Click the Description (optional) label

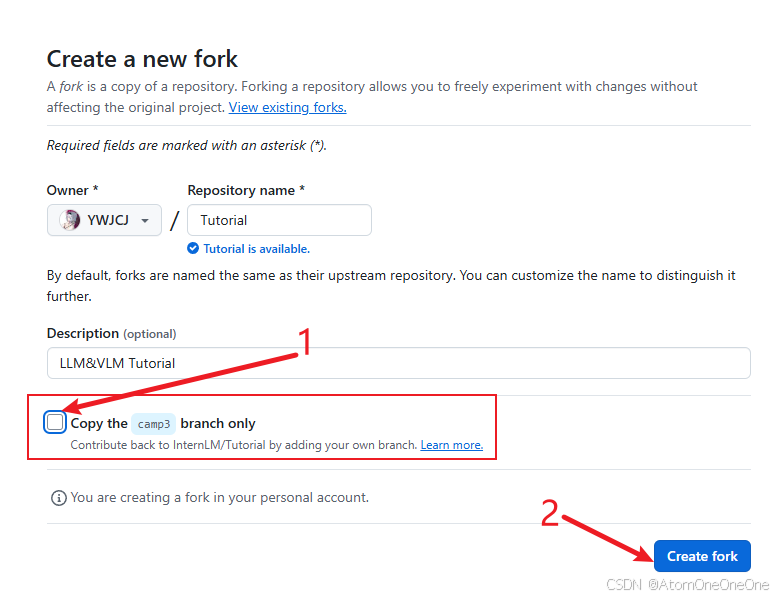pos(111,334)
